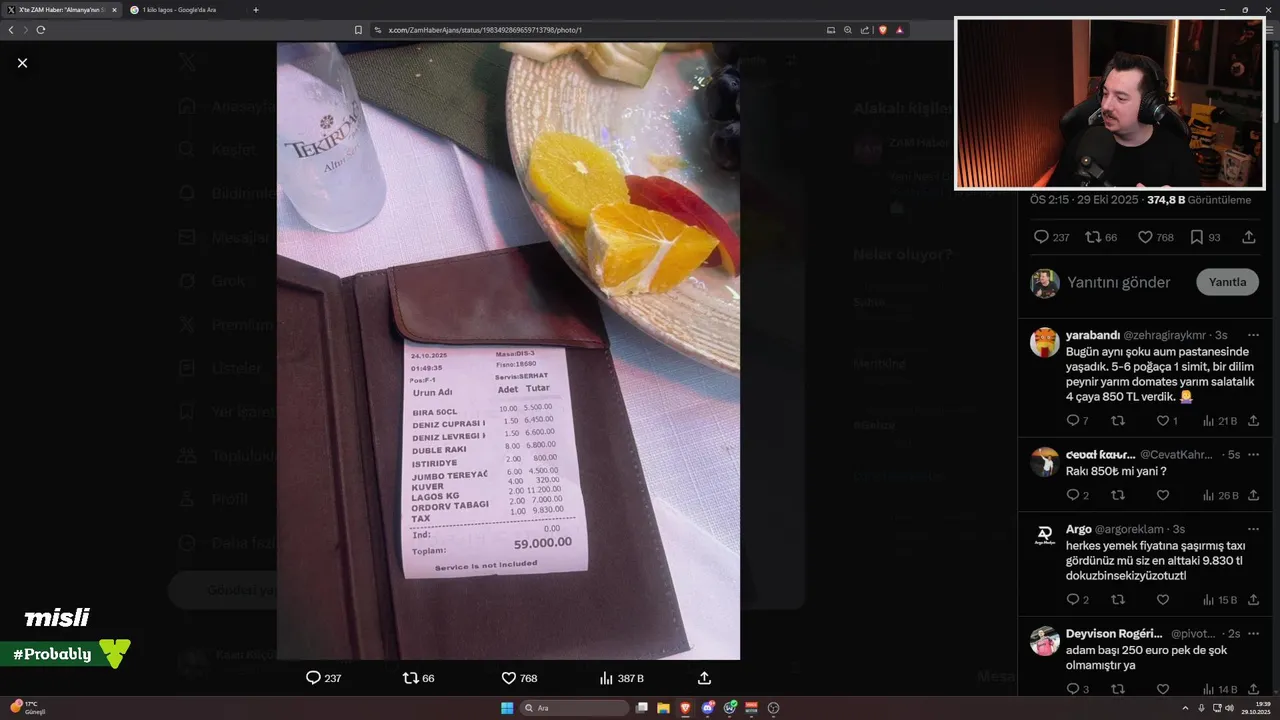Viewport: 1280px width, 720px height.
Task: Open Deyvison Rogéri's profile name link
Action: click(x=1114, y=634)
